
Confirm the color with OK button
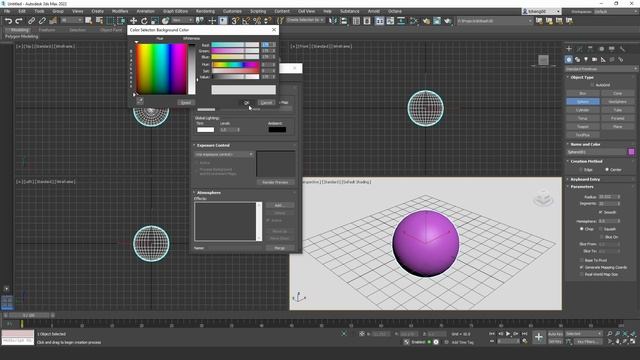tap(247, 102)
